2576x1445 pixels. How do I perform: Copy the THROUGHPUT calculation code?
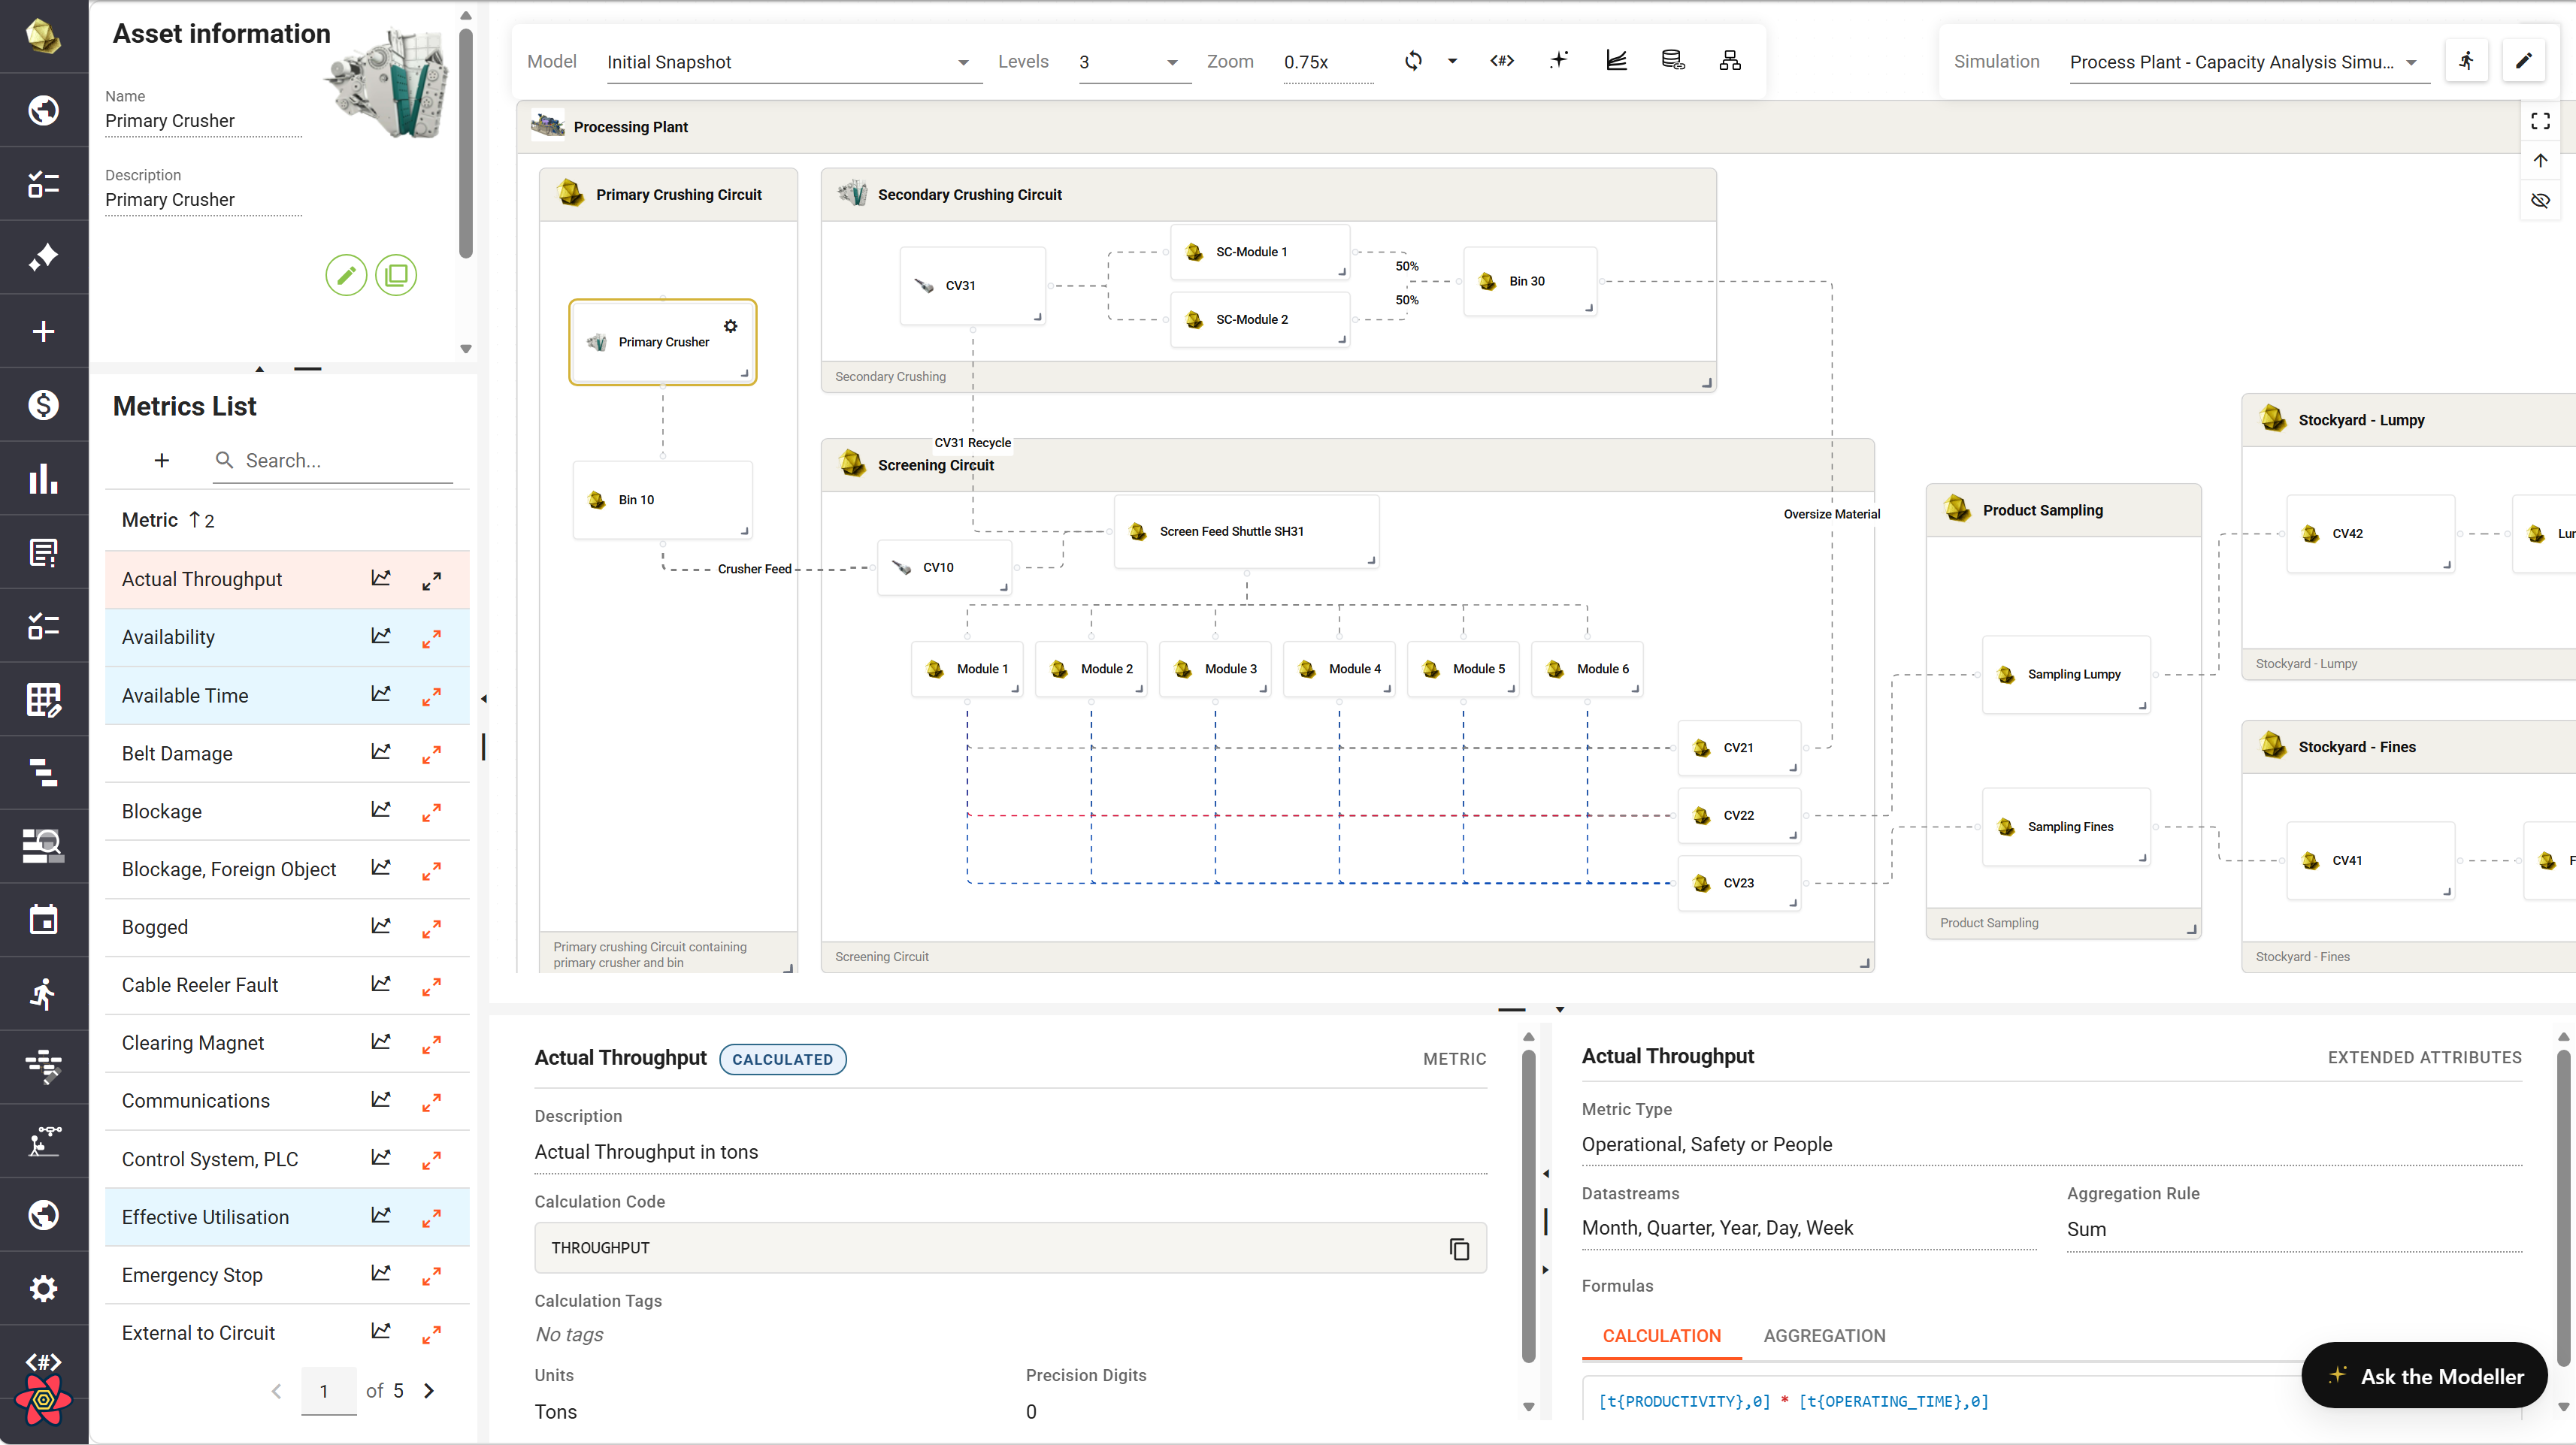(x=1459, y=1248)
